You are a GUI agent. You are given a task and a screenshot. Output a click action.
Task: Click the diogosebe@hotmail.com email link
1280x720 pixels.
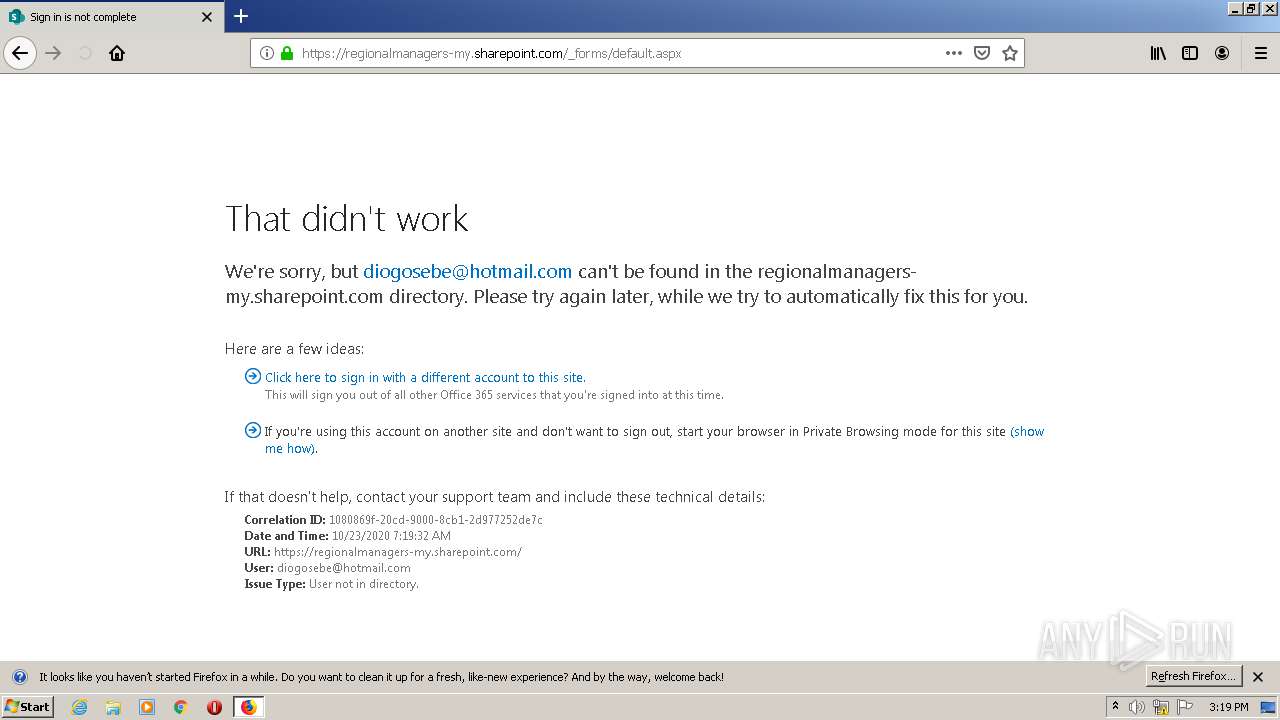(467, 271)
